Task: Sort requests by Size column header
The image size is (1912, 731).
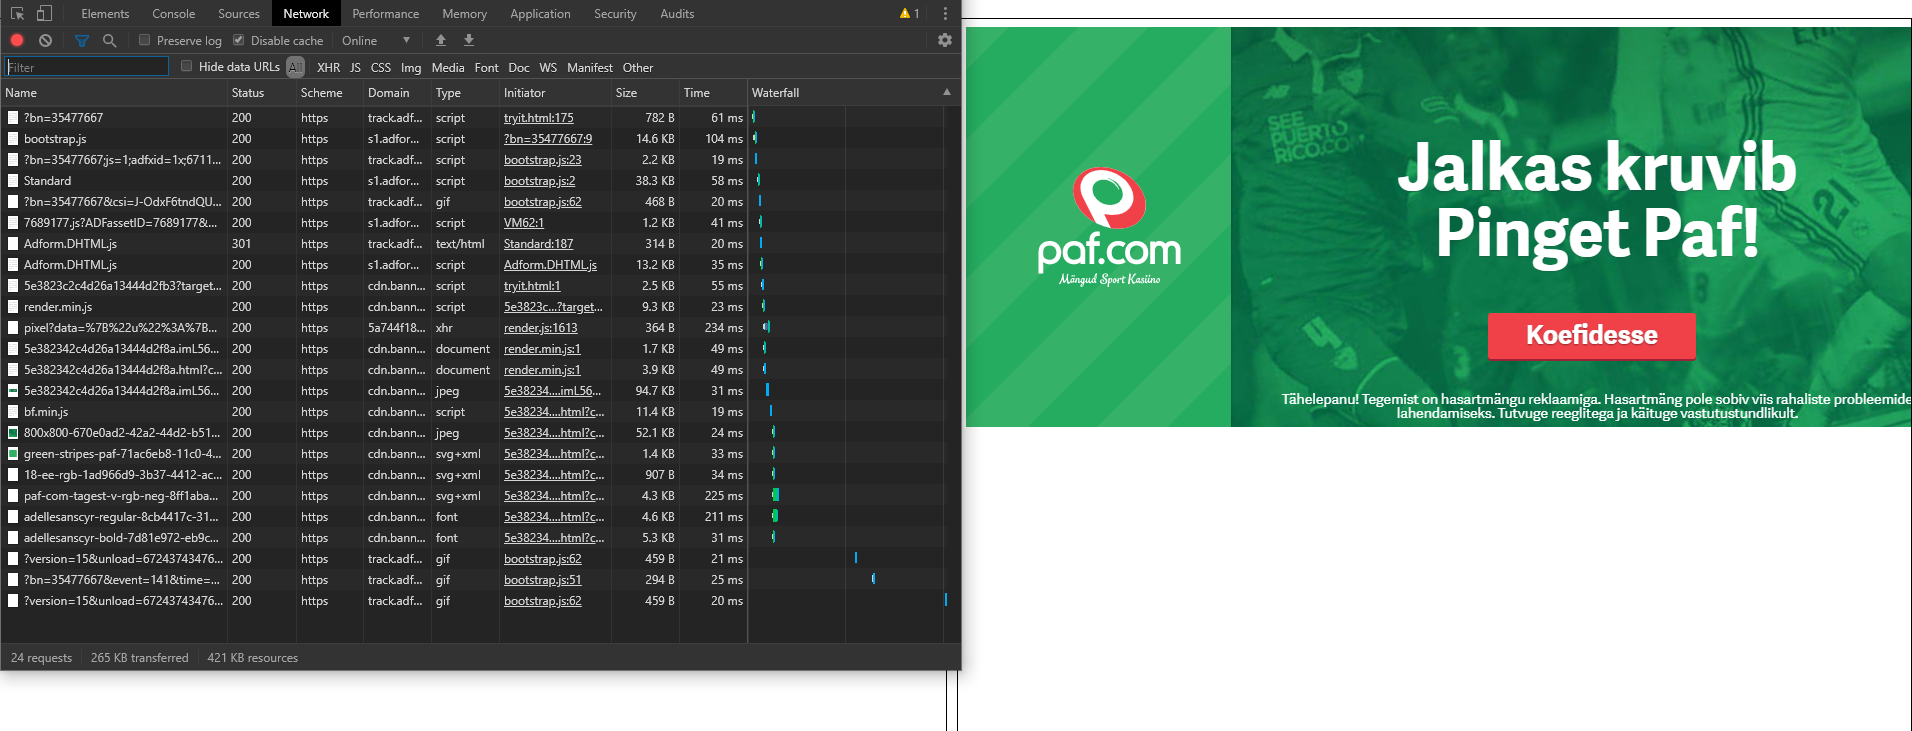Action: [645, 92]
